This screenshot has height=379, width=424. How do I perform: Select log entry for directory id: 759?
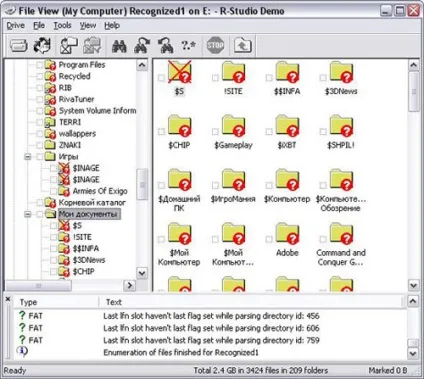click(x=211, y=340)
